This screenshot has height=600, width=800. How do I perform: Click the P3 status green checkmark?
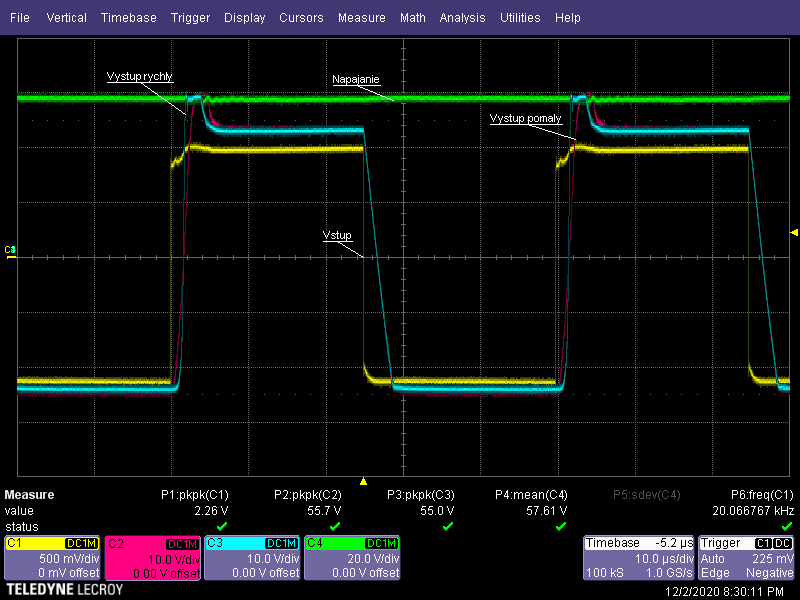[x=447, y=526]
